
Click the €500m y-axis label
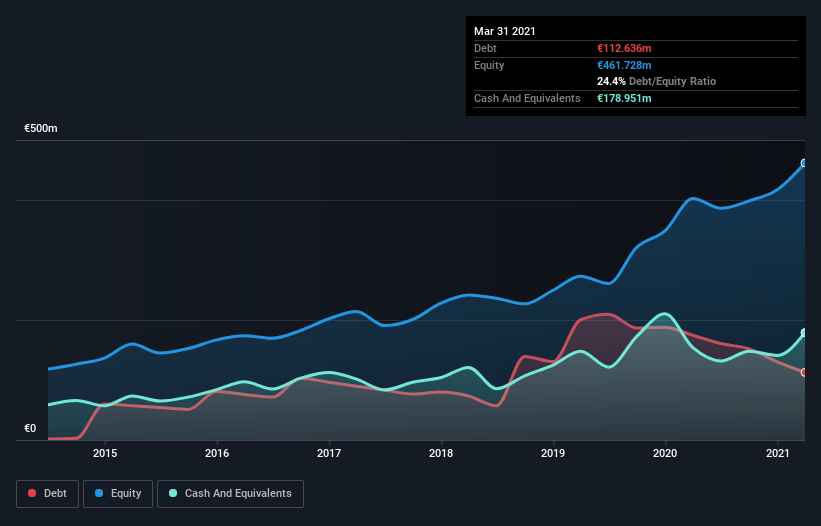pyautogui.click(x=41, y=128)
